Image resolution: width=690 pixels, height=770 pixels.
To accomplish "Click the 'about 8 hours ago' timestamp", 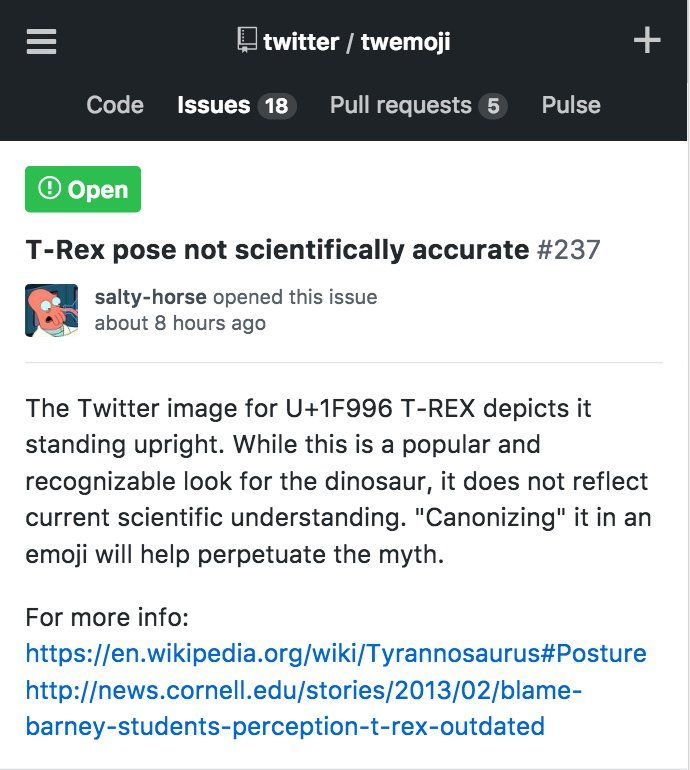I will (x=180, y=323).
